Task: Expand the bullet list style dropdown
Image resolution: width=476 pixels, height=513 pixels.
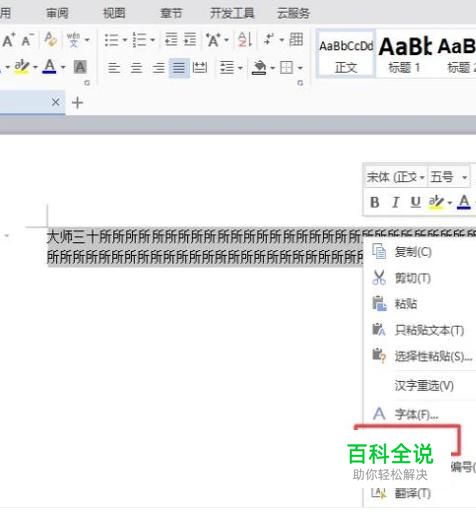Action: (125, 40)
